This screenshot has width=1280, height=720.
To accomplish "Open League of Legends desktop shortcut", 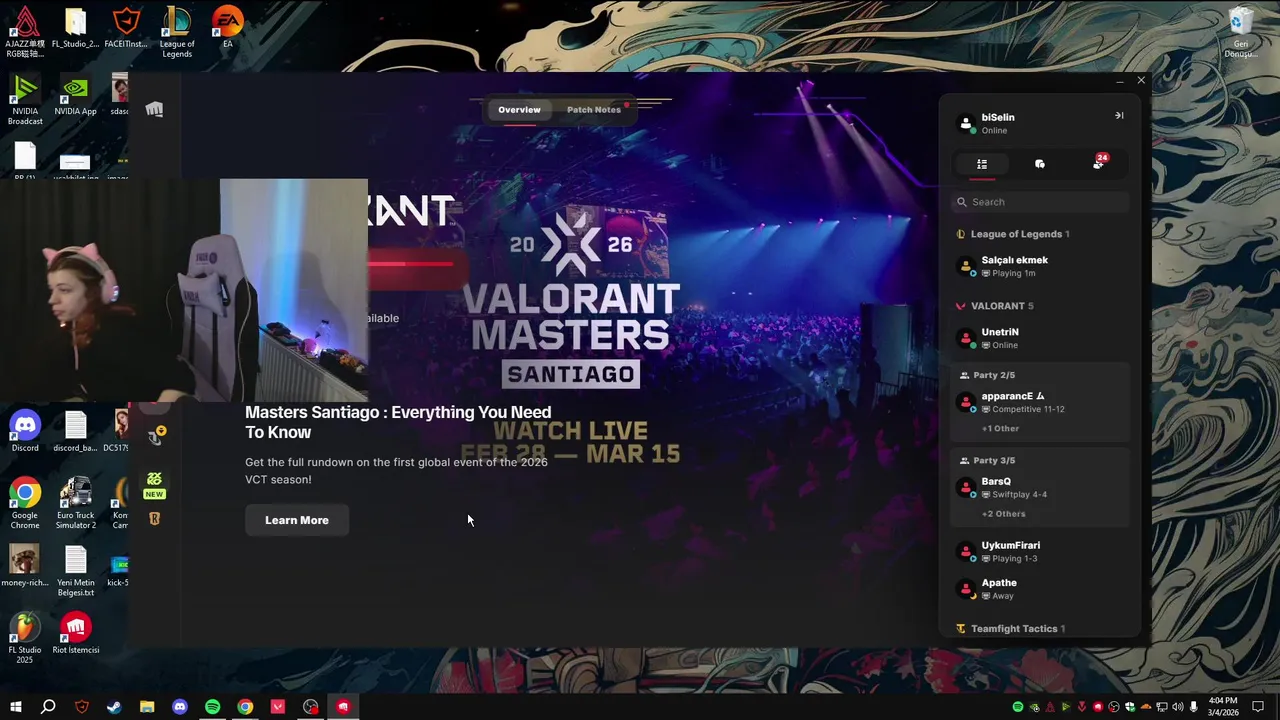I will coord(177,32).
